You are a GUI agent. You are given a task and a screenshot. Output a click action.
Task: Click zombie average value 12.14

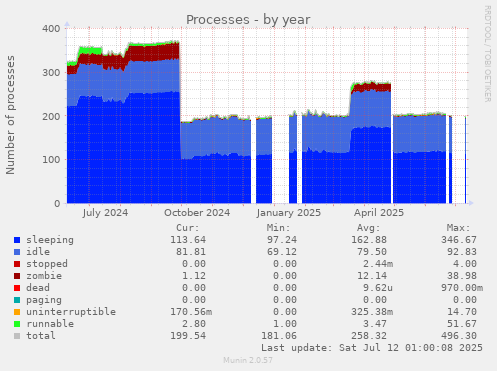pyautogui.click(x=372, y=276)
